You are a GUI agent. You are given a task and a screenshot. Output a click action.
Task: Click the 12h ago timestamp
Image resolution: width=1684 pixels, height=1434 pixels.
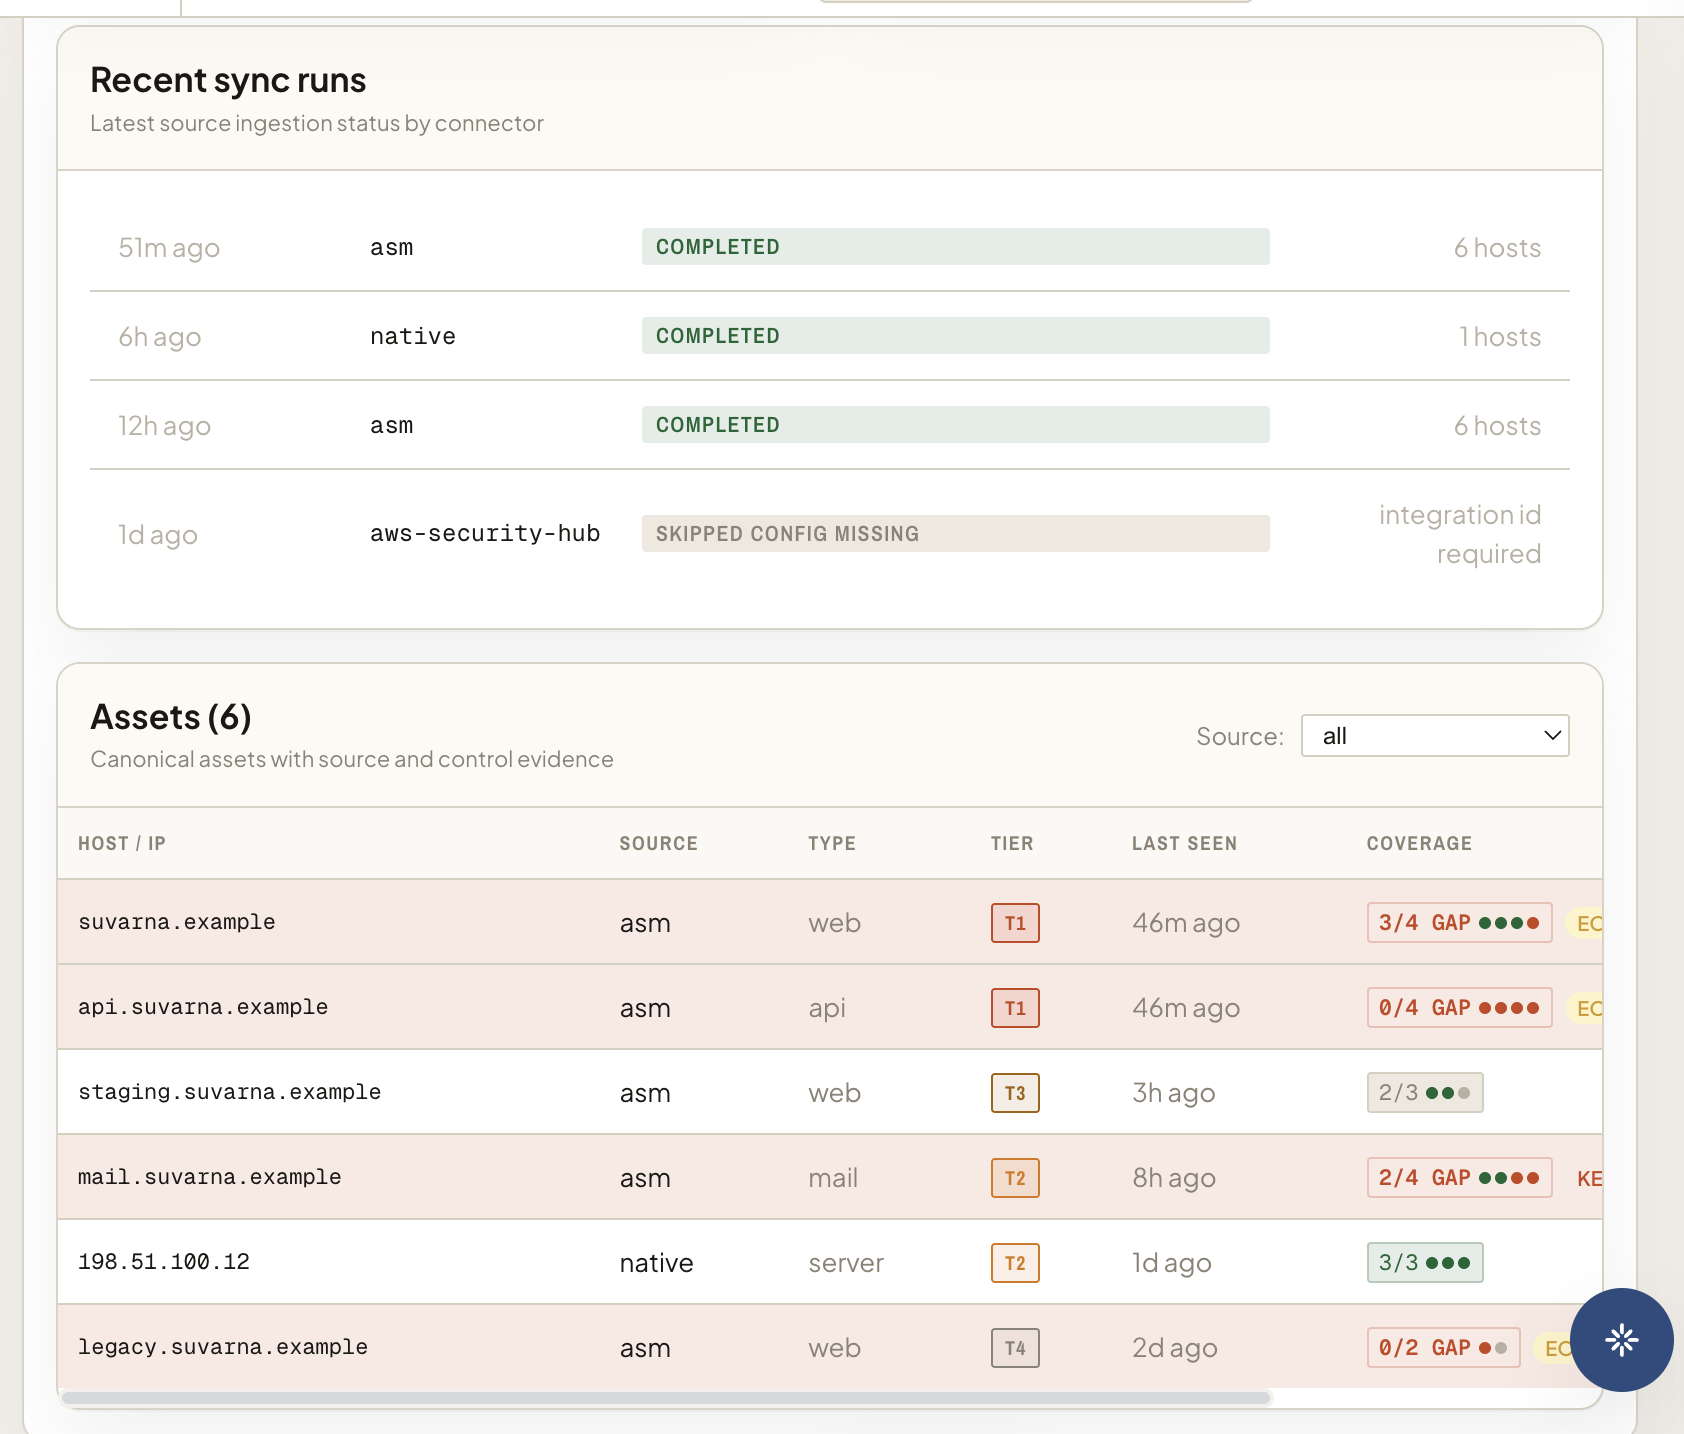165,426
